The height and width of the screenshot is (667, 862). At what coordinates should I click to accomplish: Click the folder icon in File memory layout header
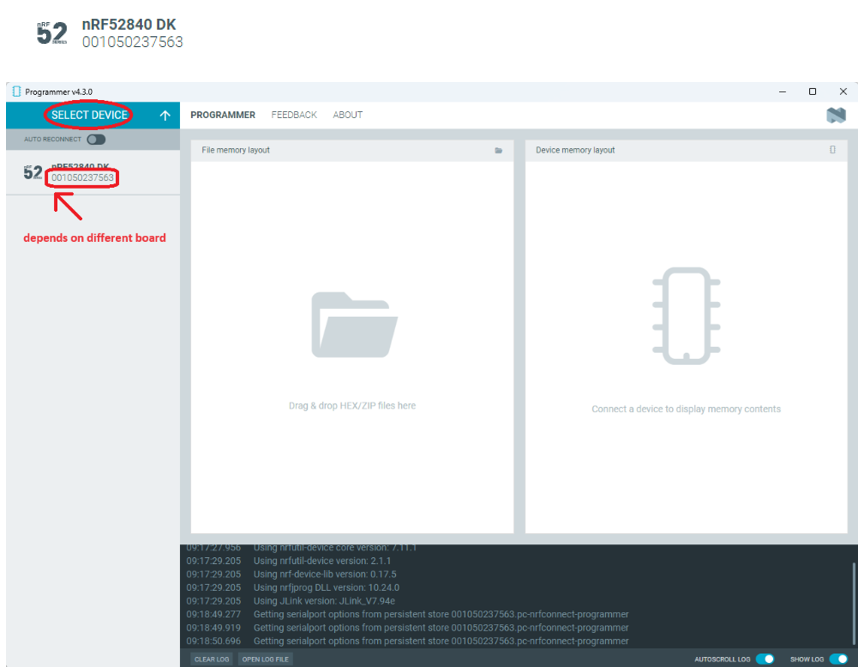coord(498,150)
